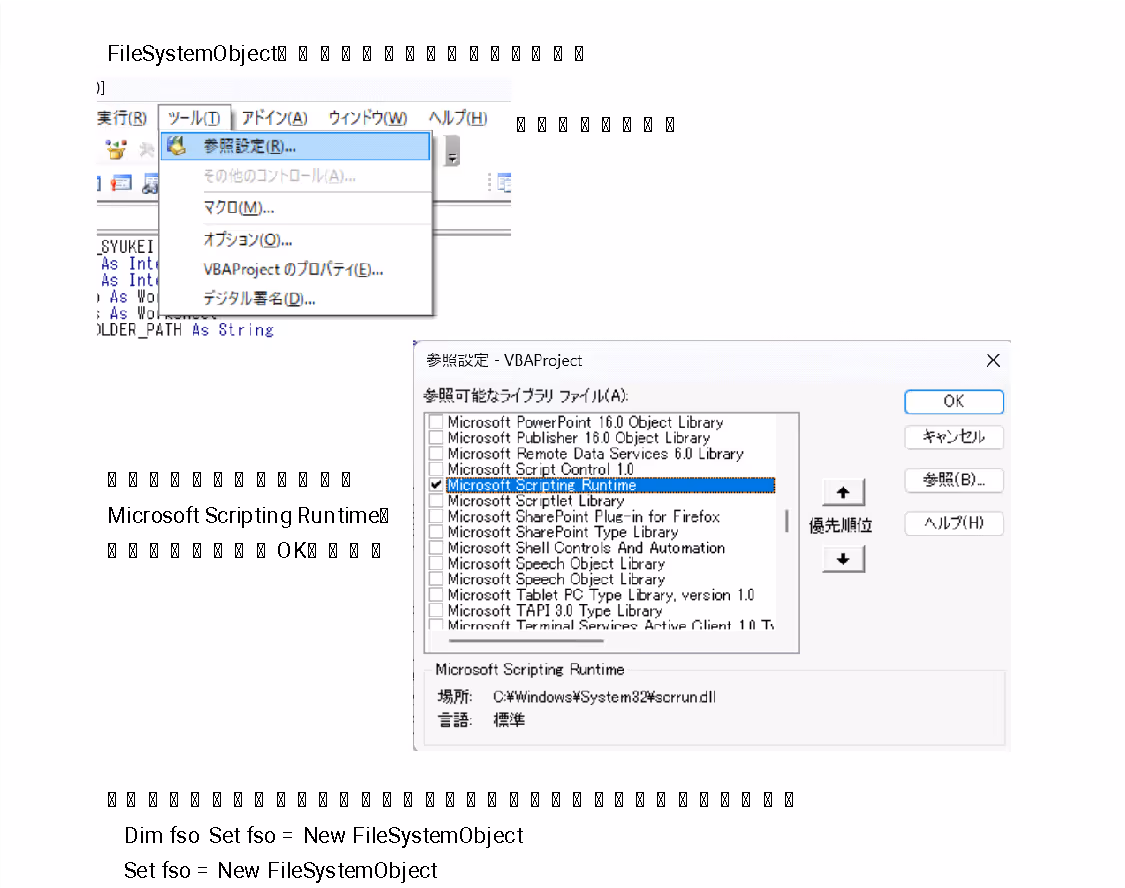Click the greyed hammer Toolbox icon
The height and width of the screenshot is (888, 1125).
click(146, 149)
